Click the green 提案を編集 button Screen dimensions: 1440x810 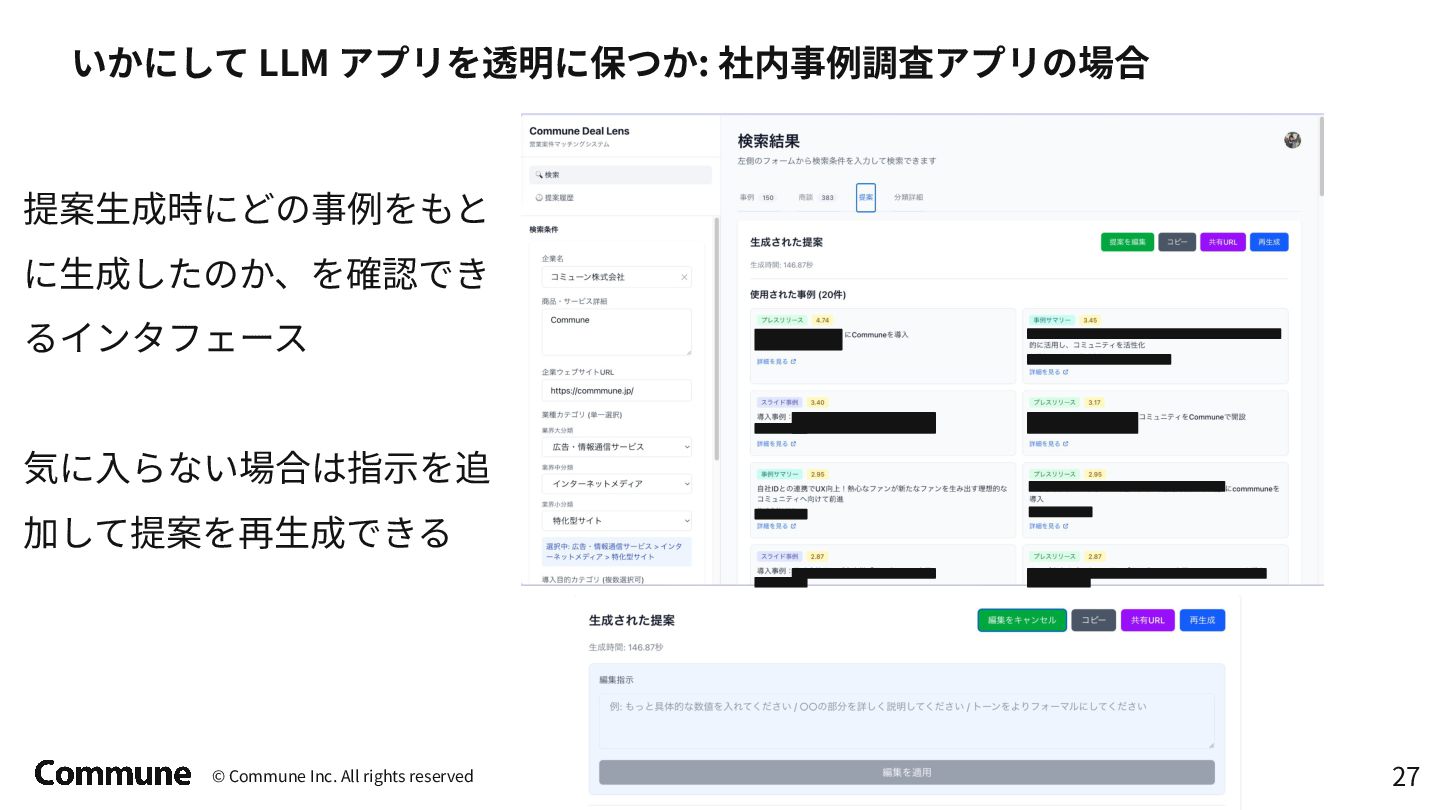[x=1127, y=242]
